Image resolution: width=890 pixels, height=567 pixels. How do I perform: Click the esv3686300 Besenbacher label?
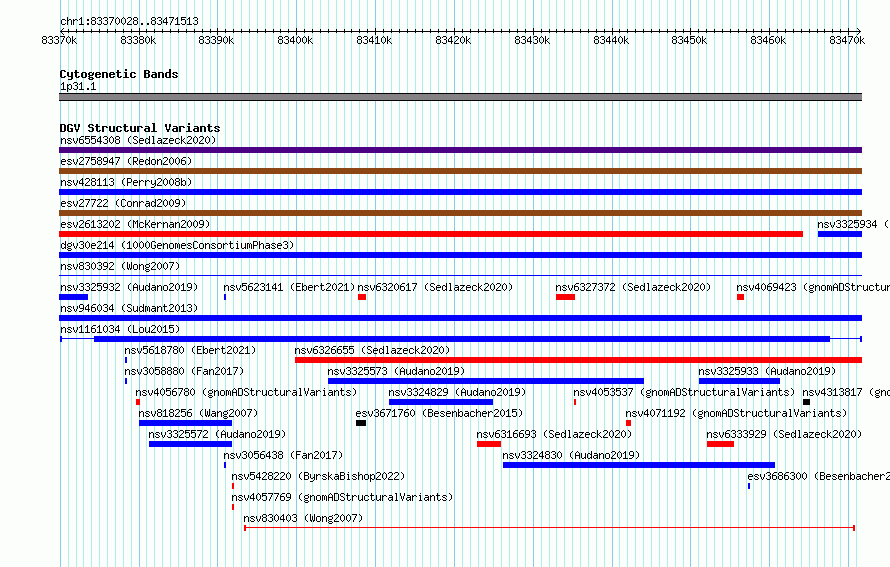coord(818,476)
